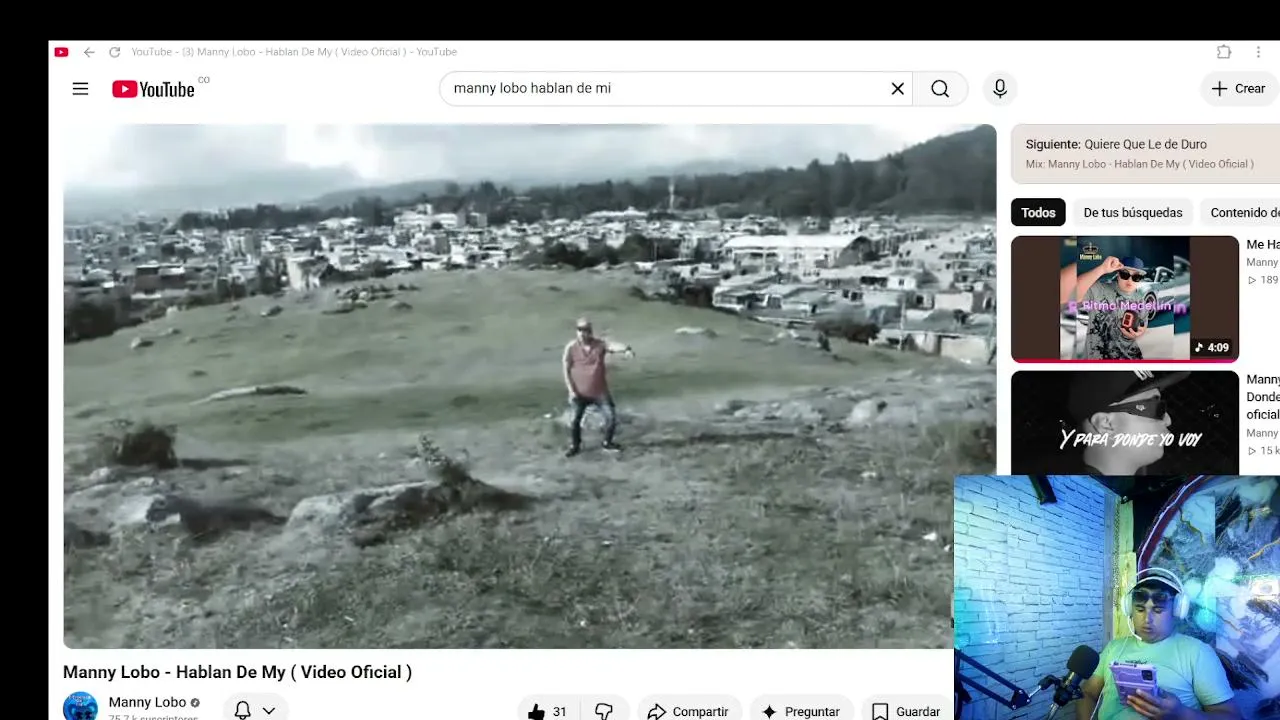Viewport: 1280px width, 720px height.
Task: Click the YouTube favicon in the browser bar
Action: (61, 52)
